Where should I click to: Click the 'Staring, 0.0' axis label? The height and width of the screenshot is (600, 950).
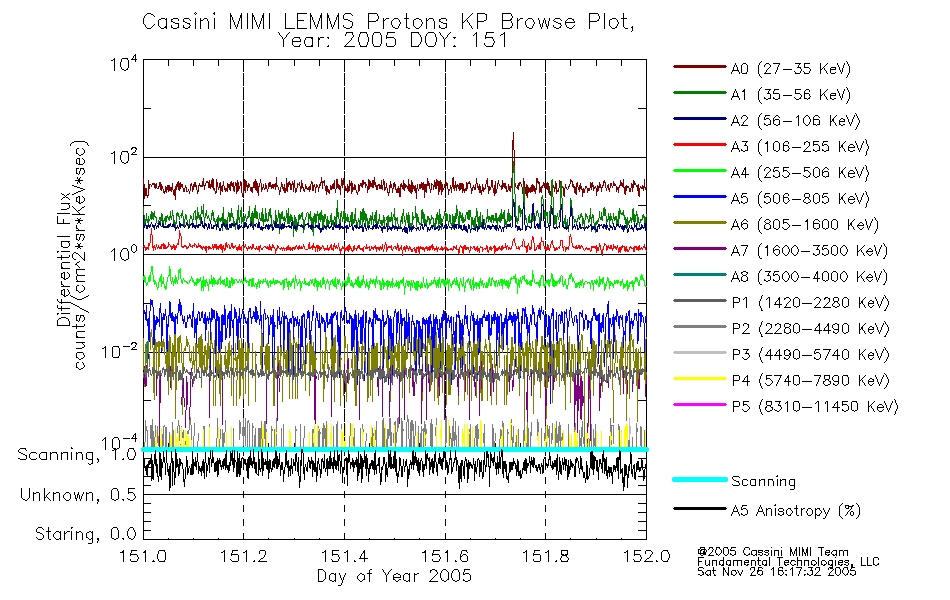(85, 534)
